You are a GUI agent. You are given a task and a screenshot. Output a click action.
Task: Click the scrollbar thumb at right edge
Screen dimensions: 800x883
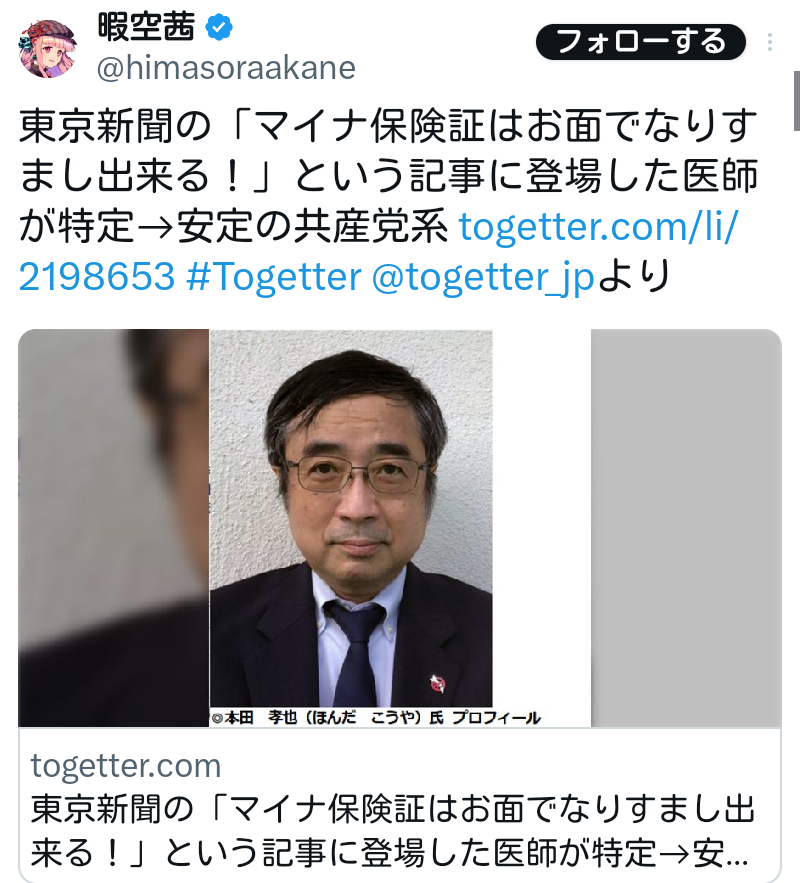[x=797, y=101]
